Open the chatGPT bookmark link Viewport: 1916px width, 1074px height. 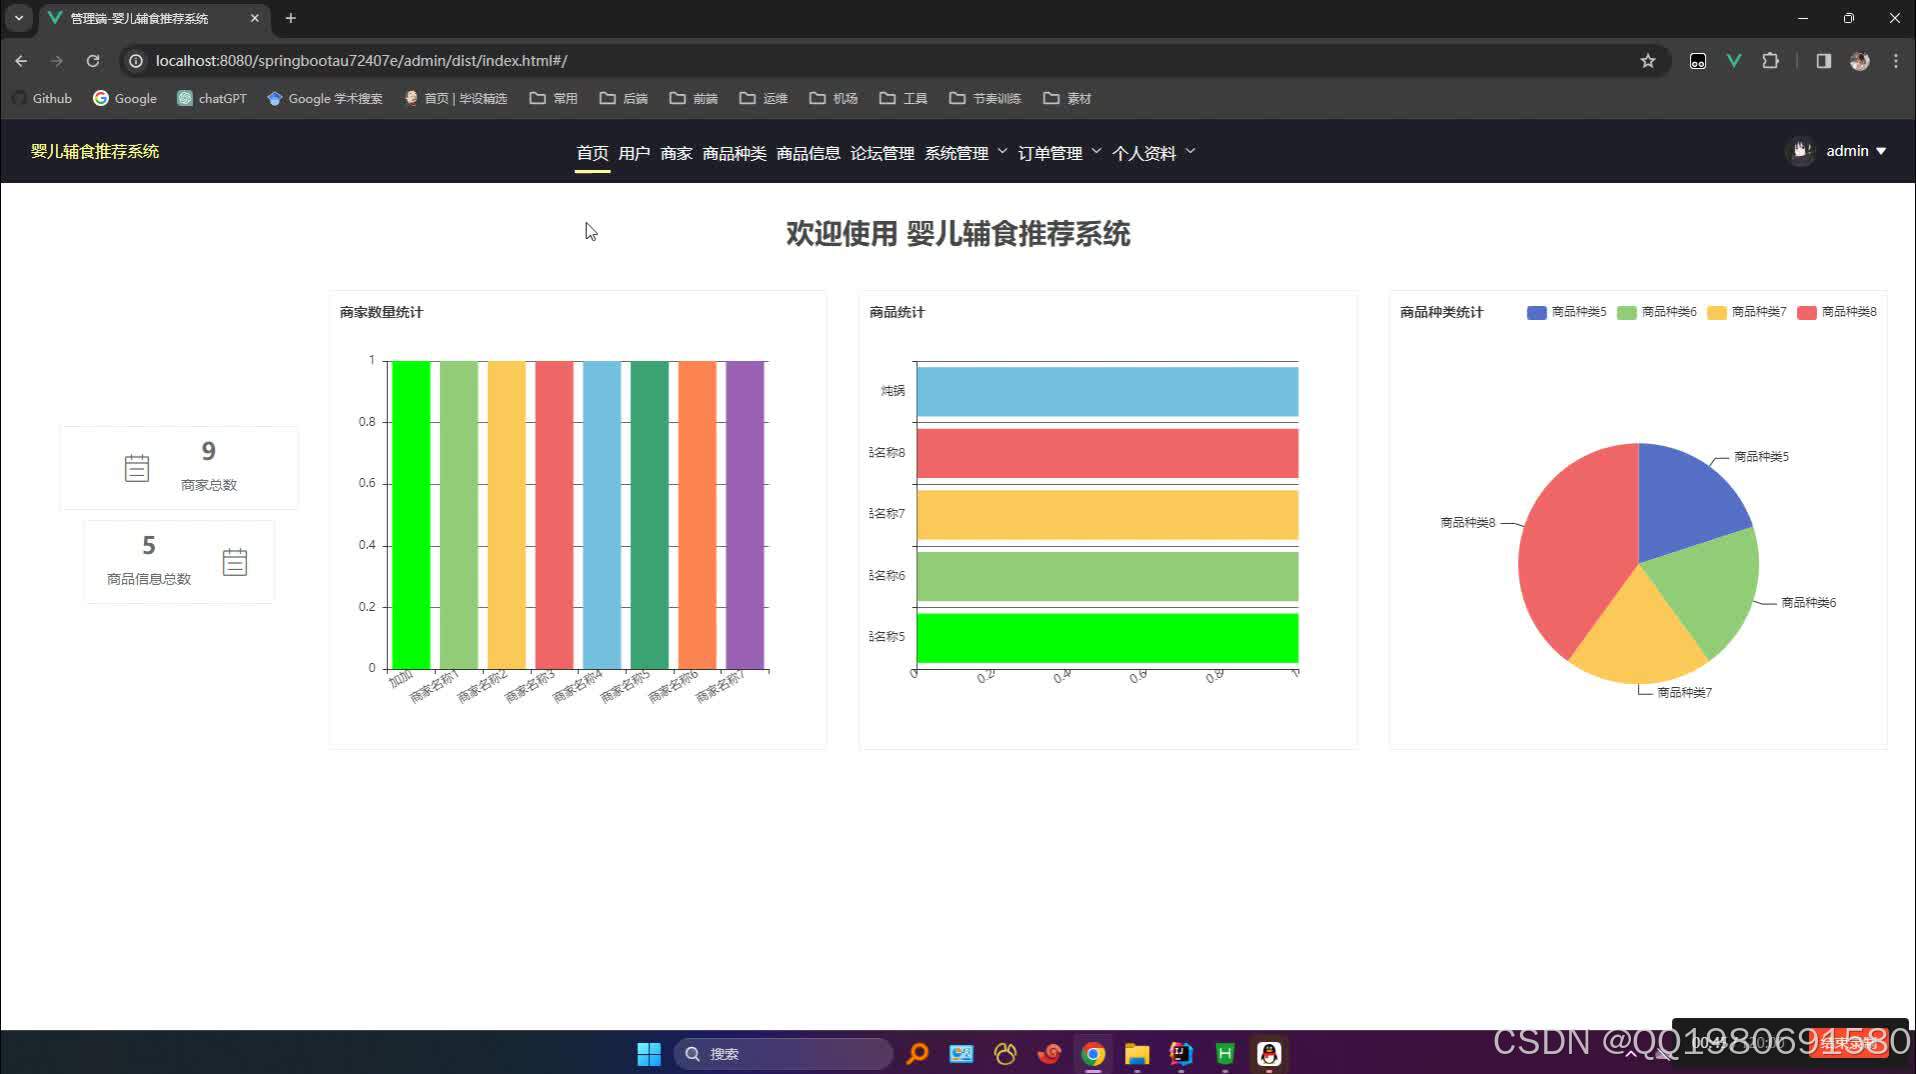click(x=211, y=99)
